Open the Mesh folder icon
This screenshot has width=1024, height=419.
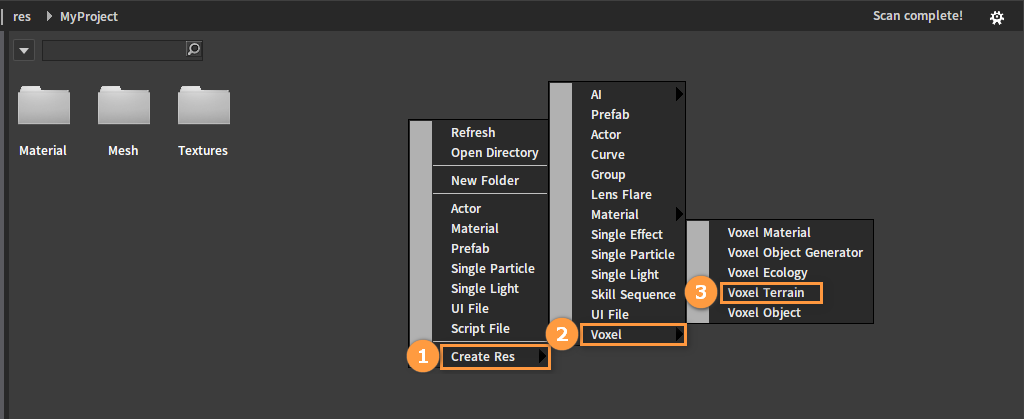pos(123,105)
